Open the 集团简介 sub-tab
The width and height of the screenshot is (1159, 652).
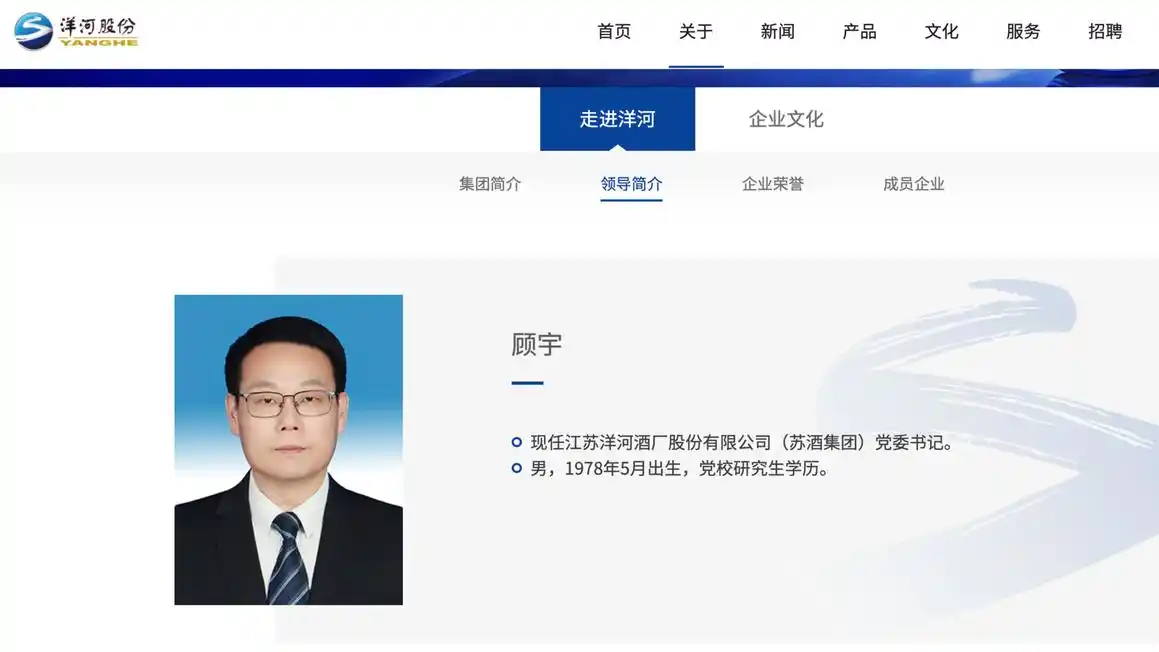tap(490, 184)
